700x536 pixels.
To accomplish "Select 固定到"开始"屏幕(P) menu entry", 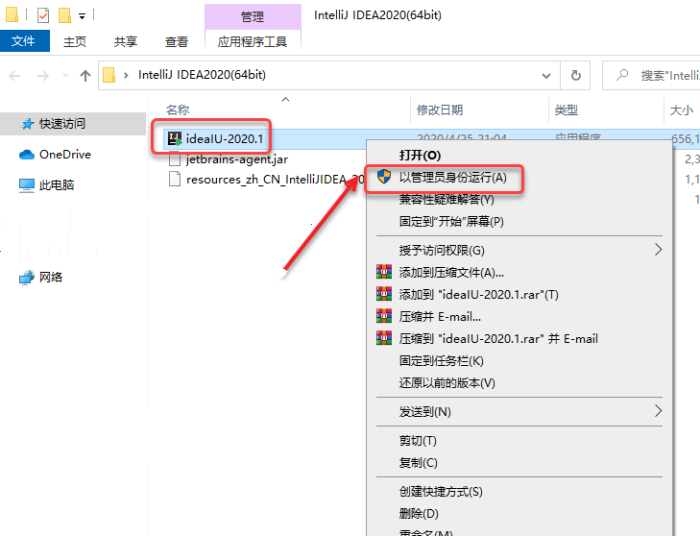I will (451, 221).
